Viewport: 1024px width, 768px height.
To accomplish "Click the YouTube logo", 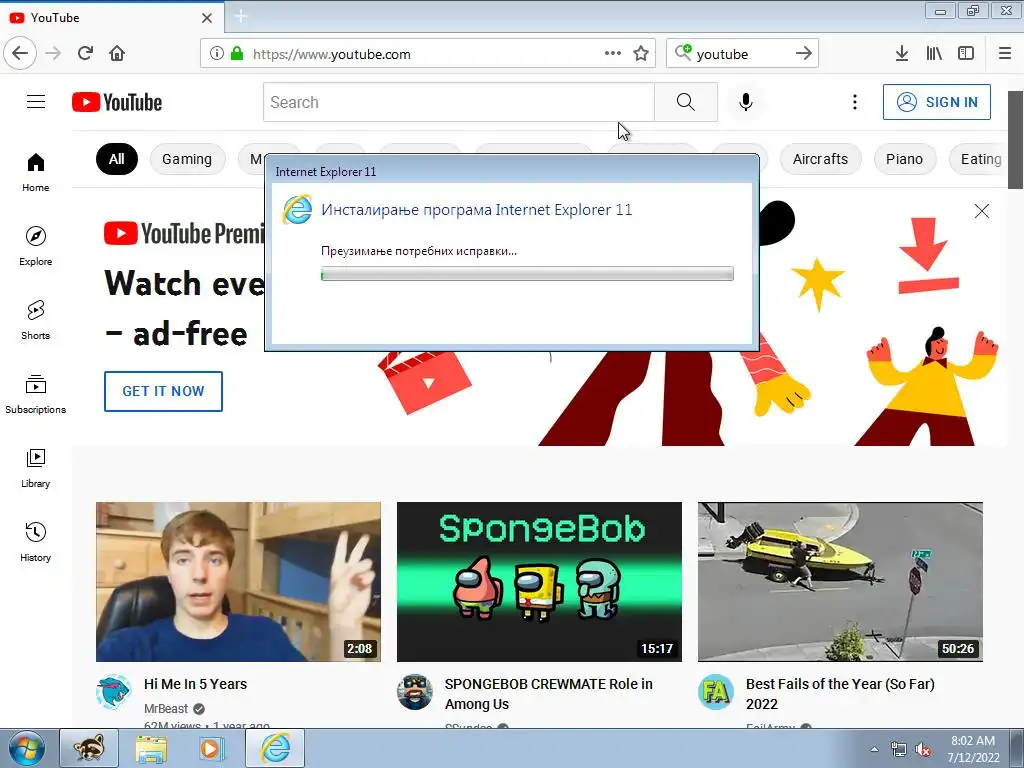I will (117, 102).
